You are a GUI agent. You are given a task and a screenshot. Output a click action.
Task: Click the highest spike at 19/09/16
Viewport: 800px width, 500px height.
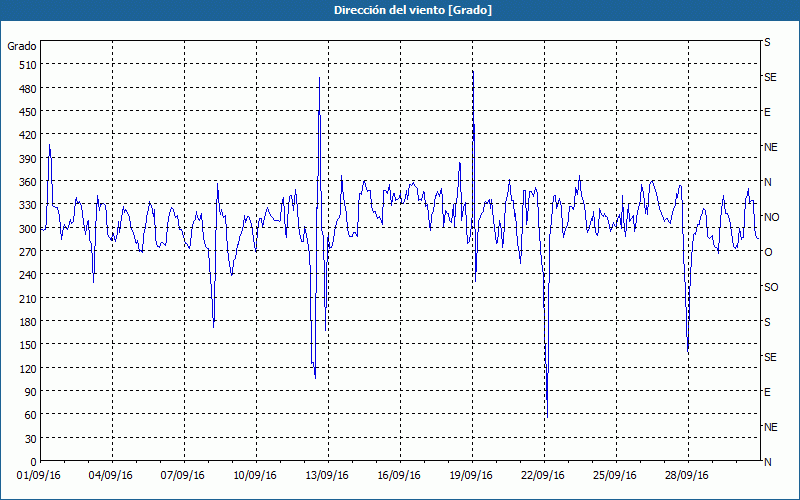point(473,71)
